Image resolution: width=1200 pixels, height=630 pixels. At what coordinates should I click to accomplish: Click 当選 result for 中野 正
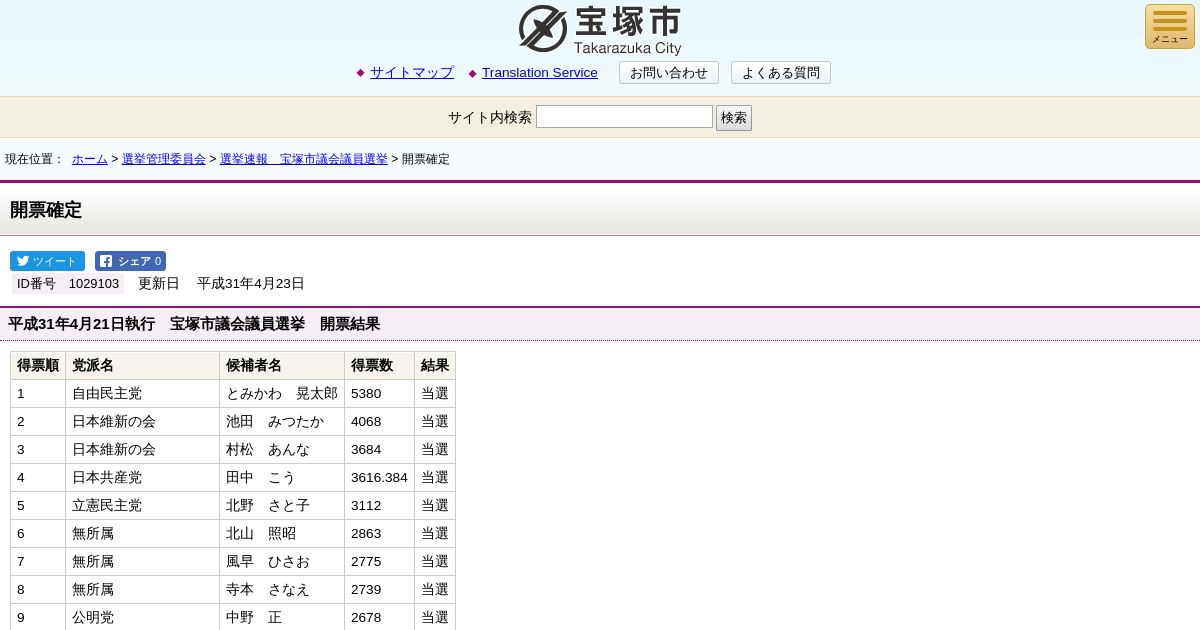[435, 617]
